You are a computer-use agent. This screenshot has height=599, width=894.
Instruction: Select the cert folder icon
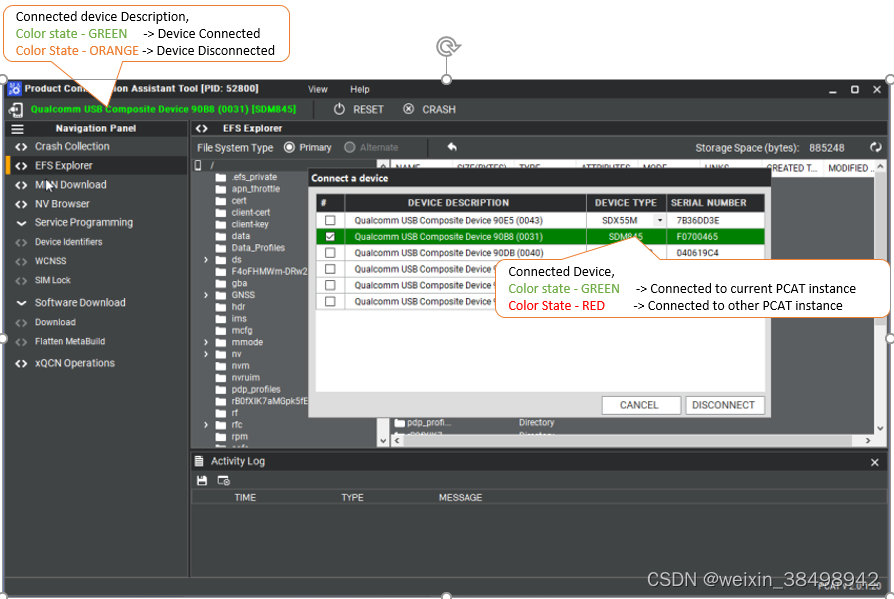tap(221, 201)
